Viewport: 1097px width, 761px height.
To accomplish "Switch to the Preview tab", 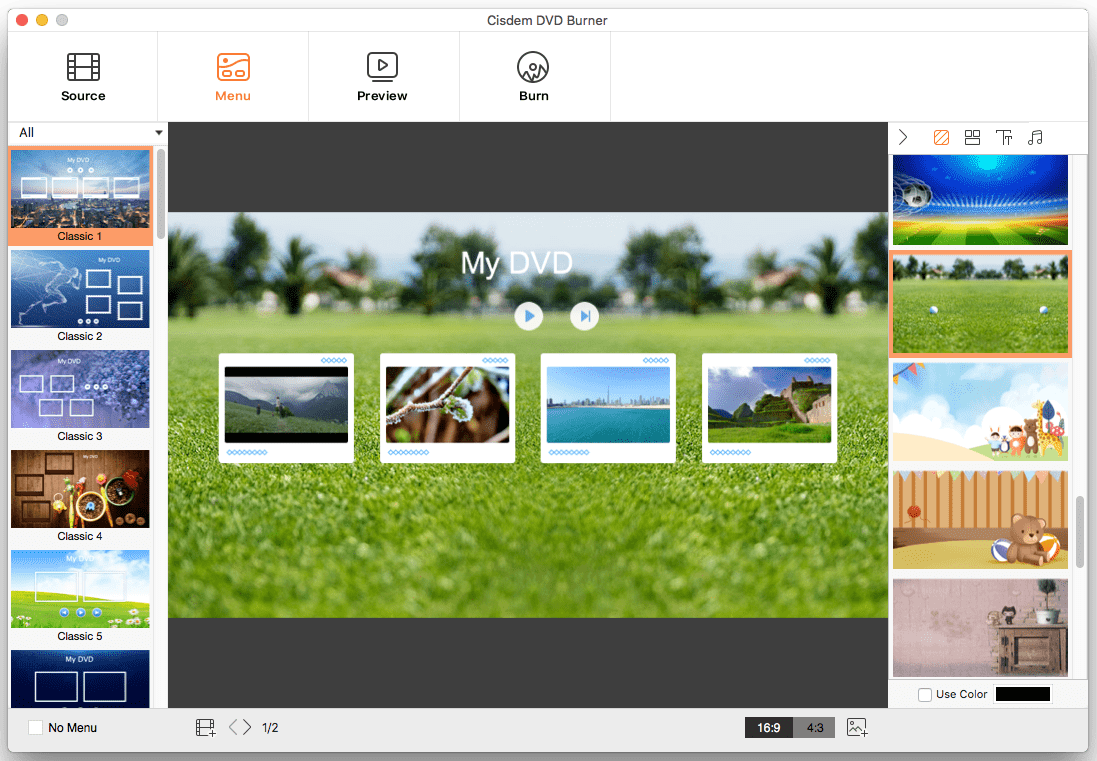I will tap(382, 77).
